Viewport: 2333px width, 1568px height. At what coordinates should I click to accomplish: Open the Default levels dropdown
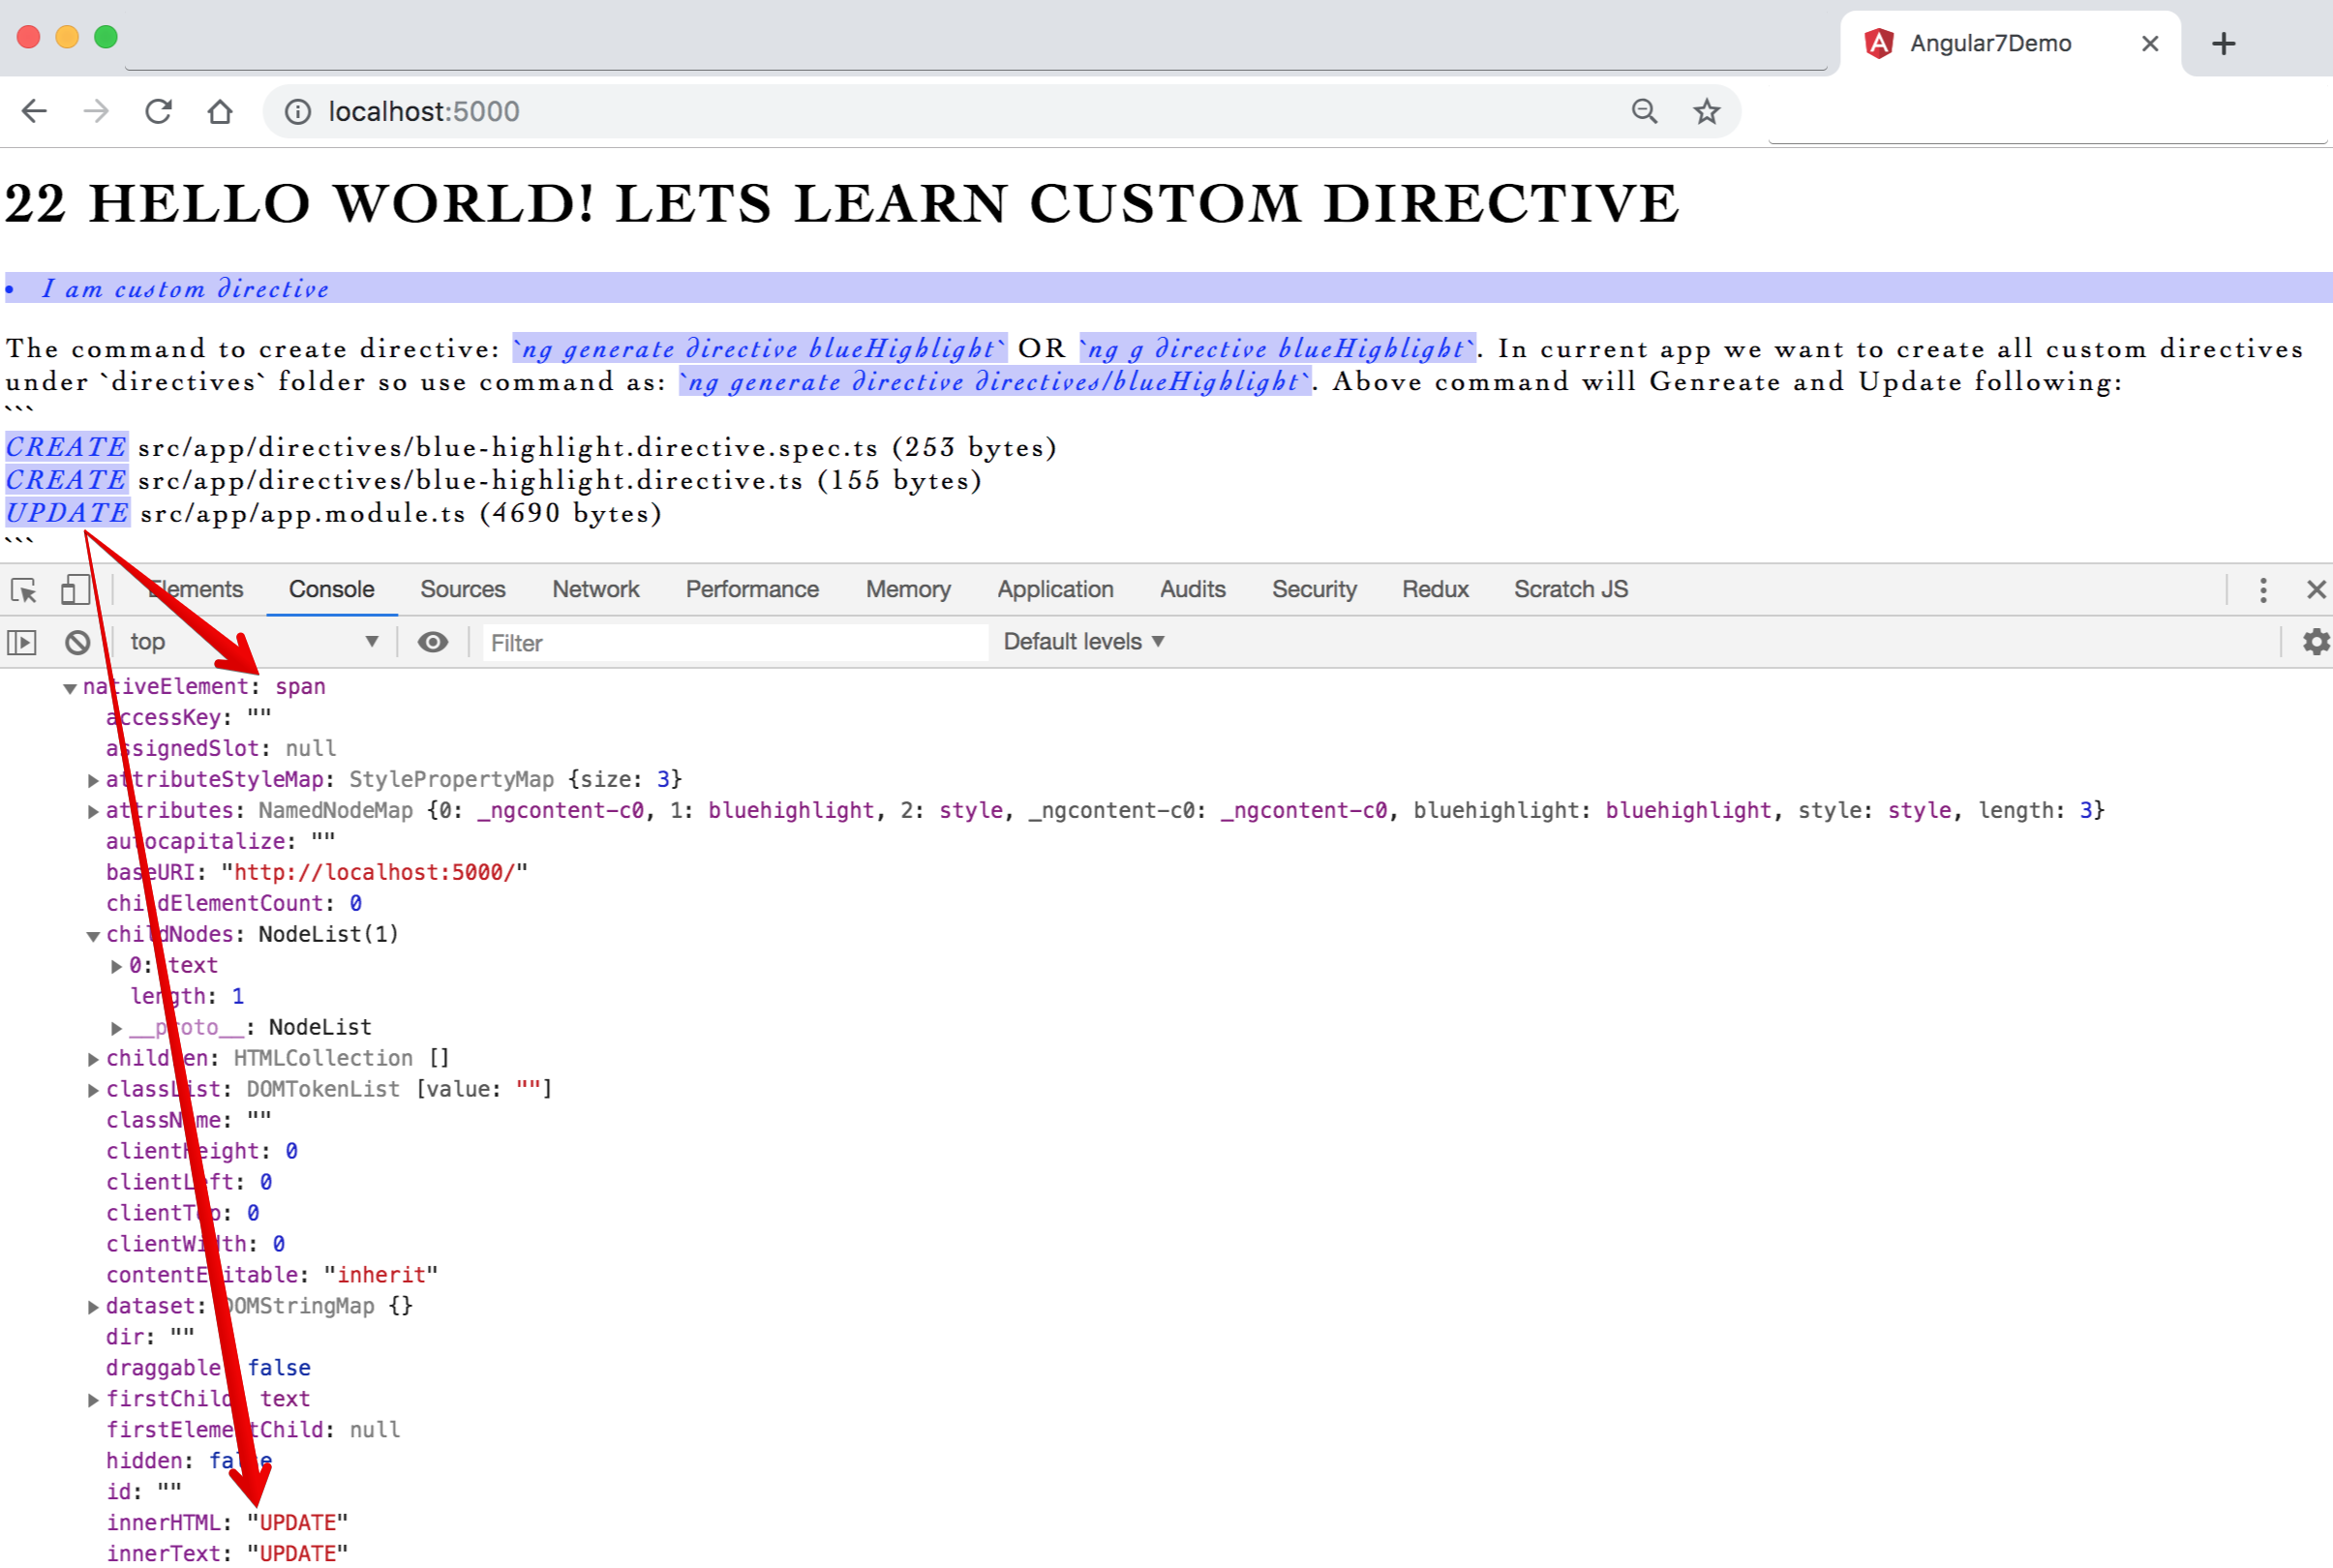tap(1084, 642)
